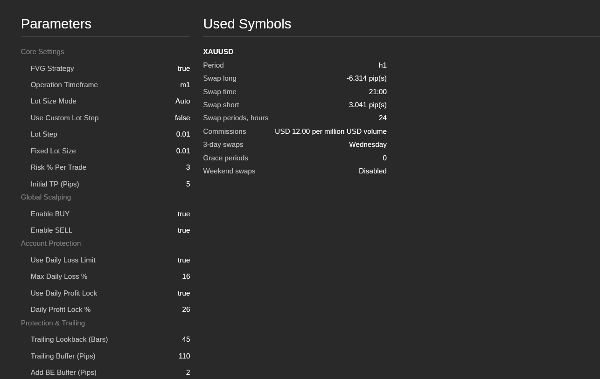Select the Commissions row value

pyautogui.click(x=331, y=131)
